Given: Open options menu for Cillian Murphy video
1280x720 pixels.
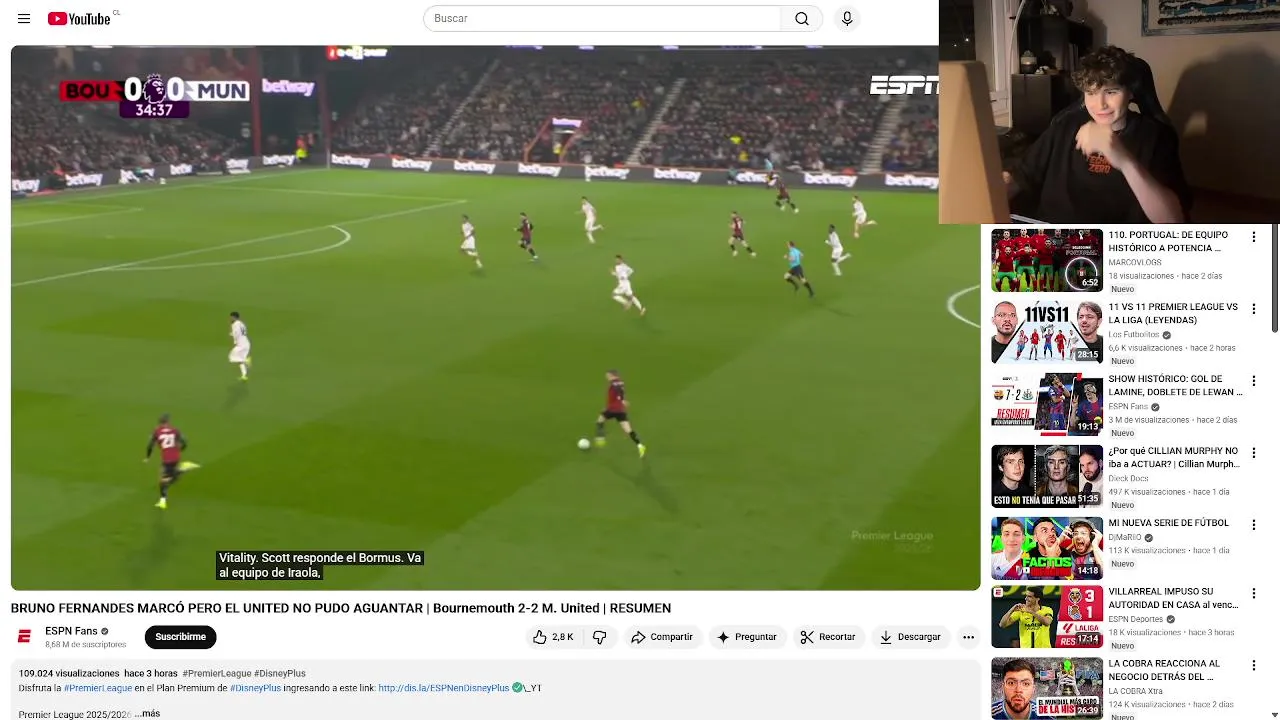Looking at the screenshot, I should tap(1253, 453).
